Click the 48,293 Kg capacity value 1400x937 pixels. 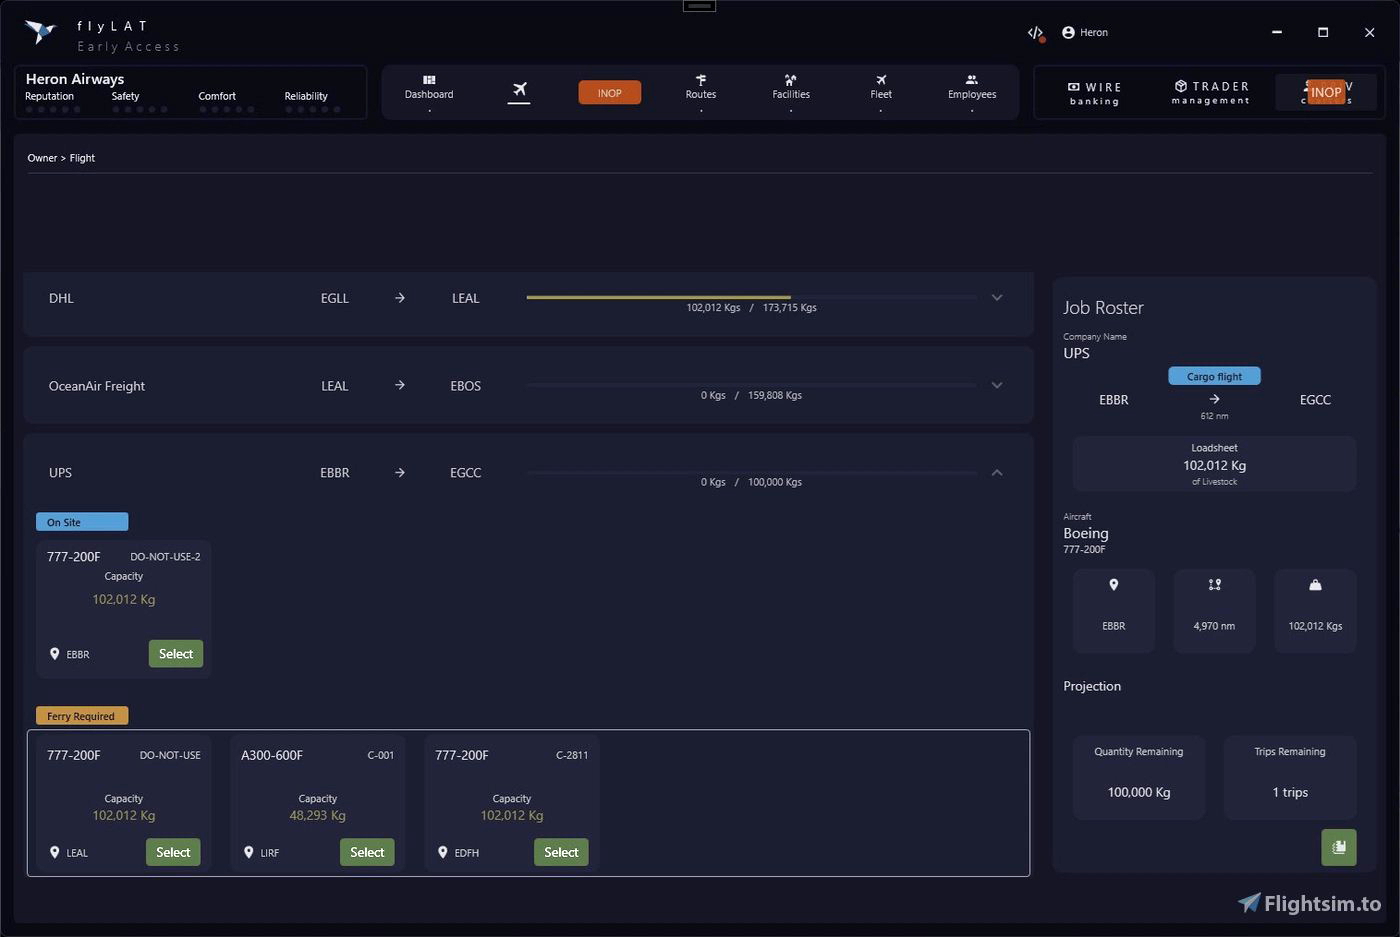pos(317,816)
